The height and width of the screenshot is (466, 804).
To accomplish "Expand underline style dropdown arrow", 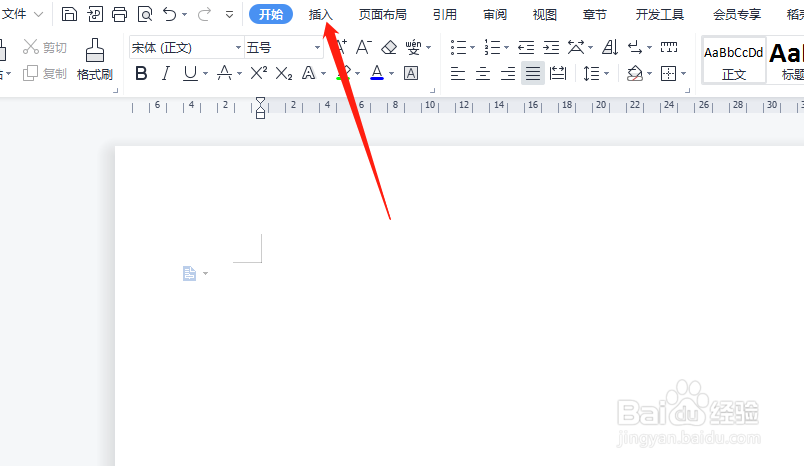I will [206, 74].
